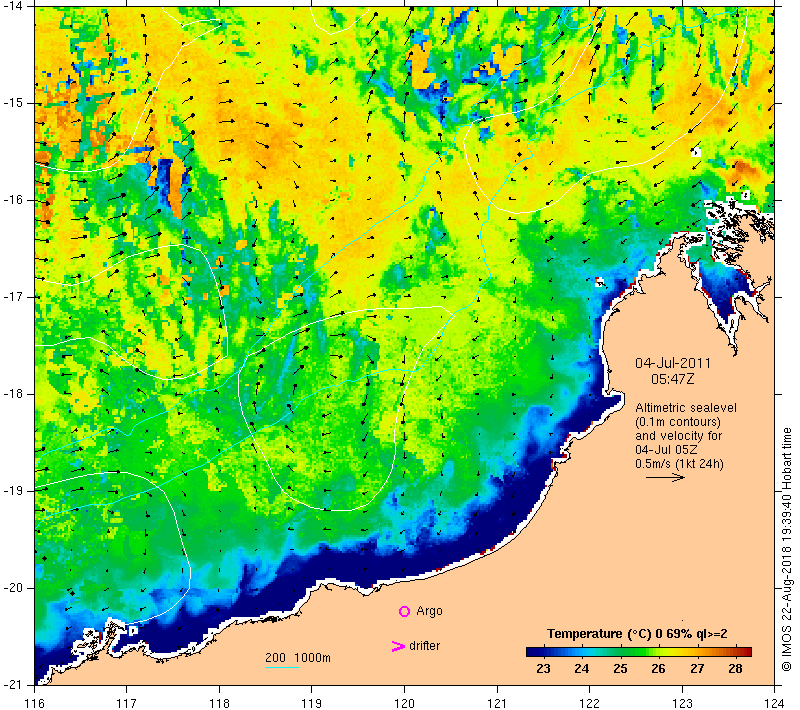
Task: Click the color bar label '25'
Action: coord(620,669)
